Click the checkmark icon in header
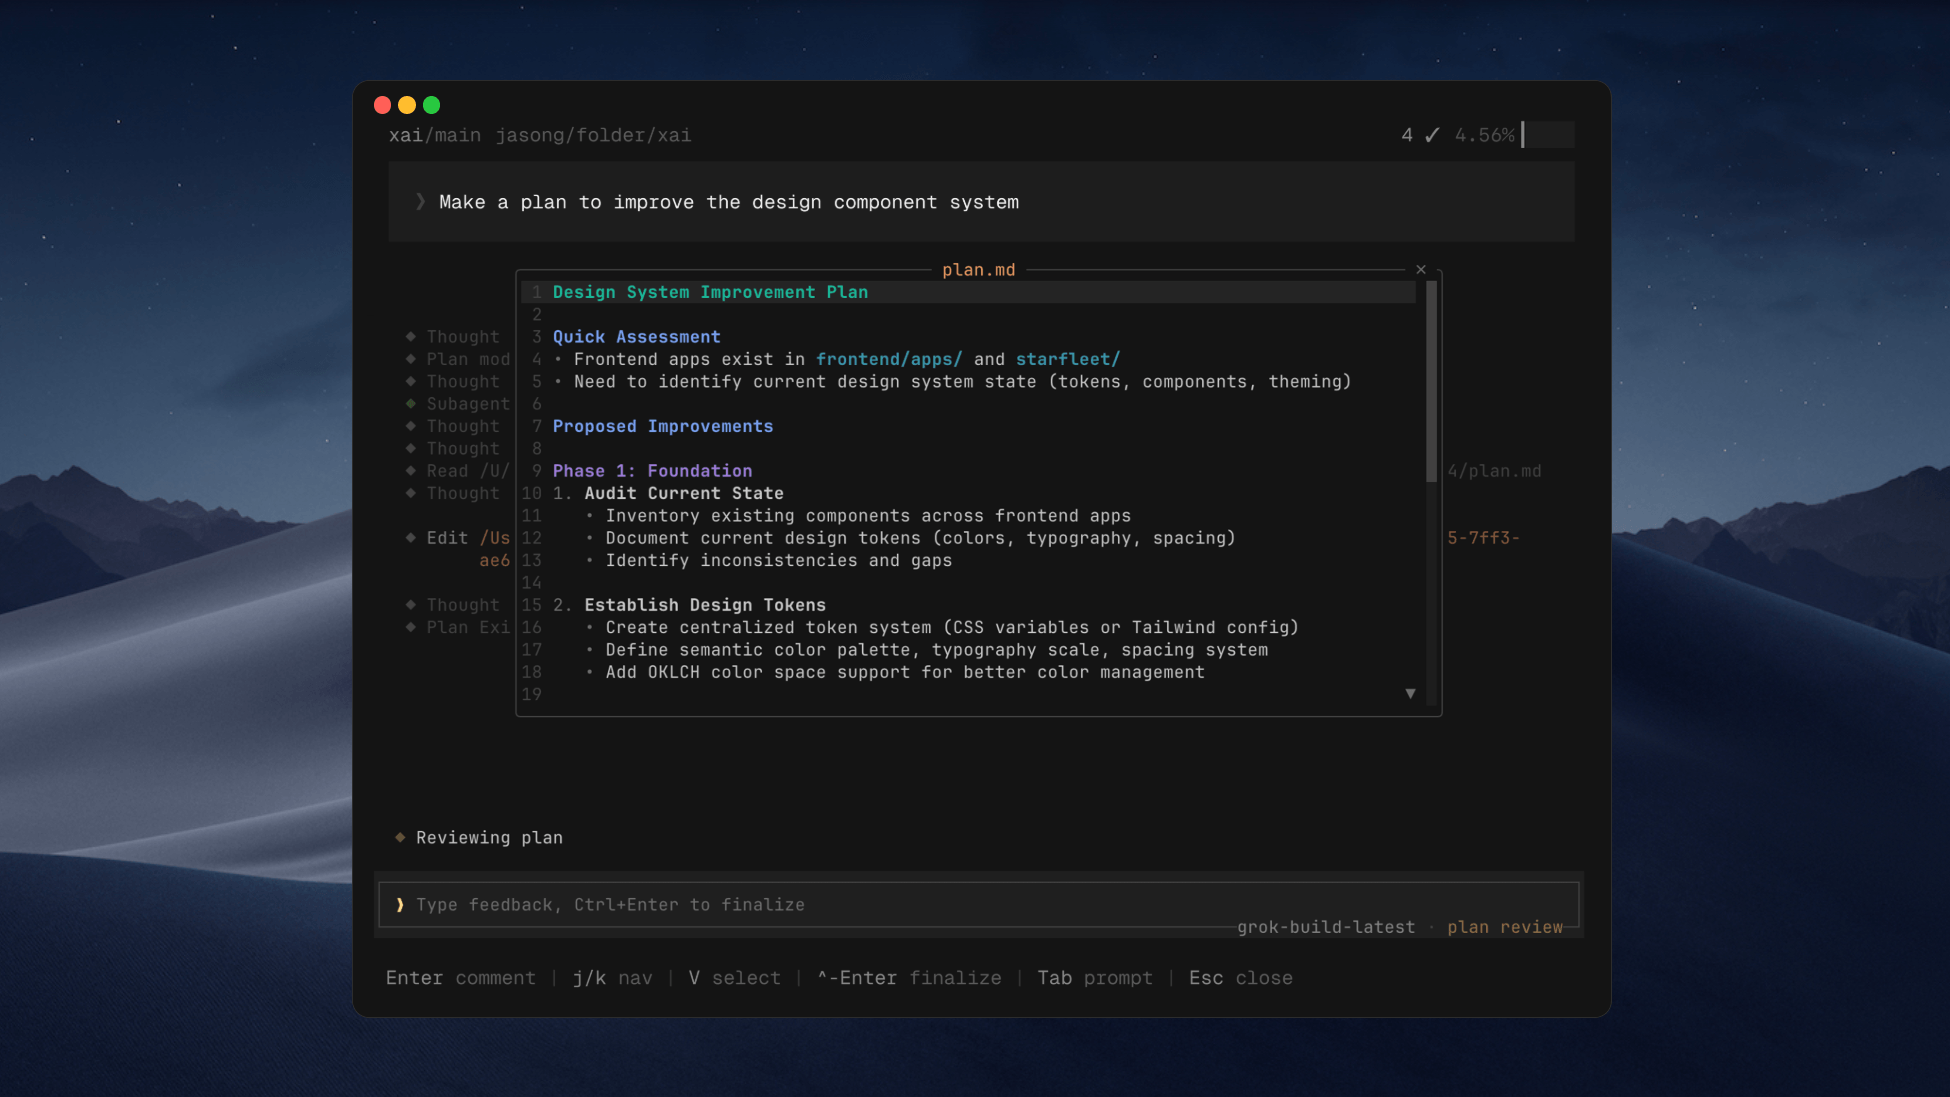This screenshot has width=1950, height=1097. click(x=1432, y=135)
